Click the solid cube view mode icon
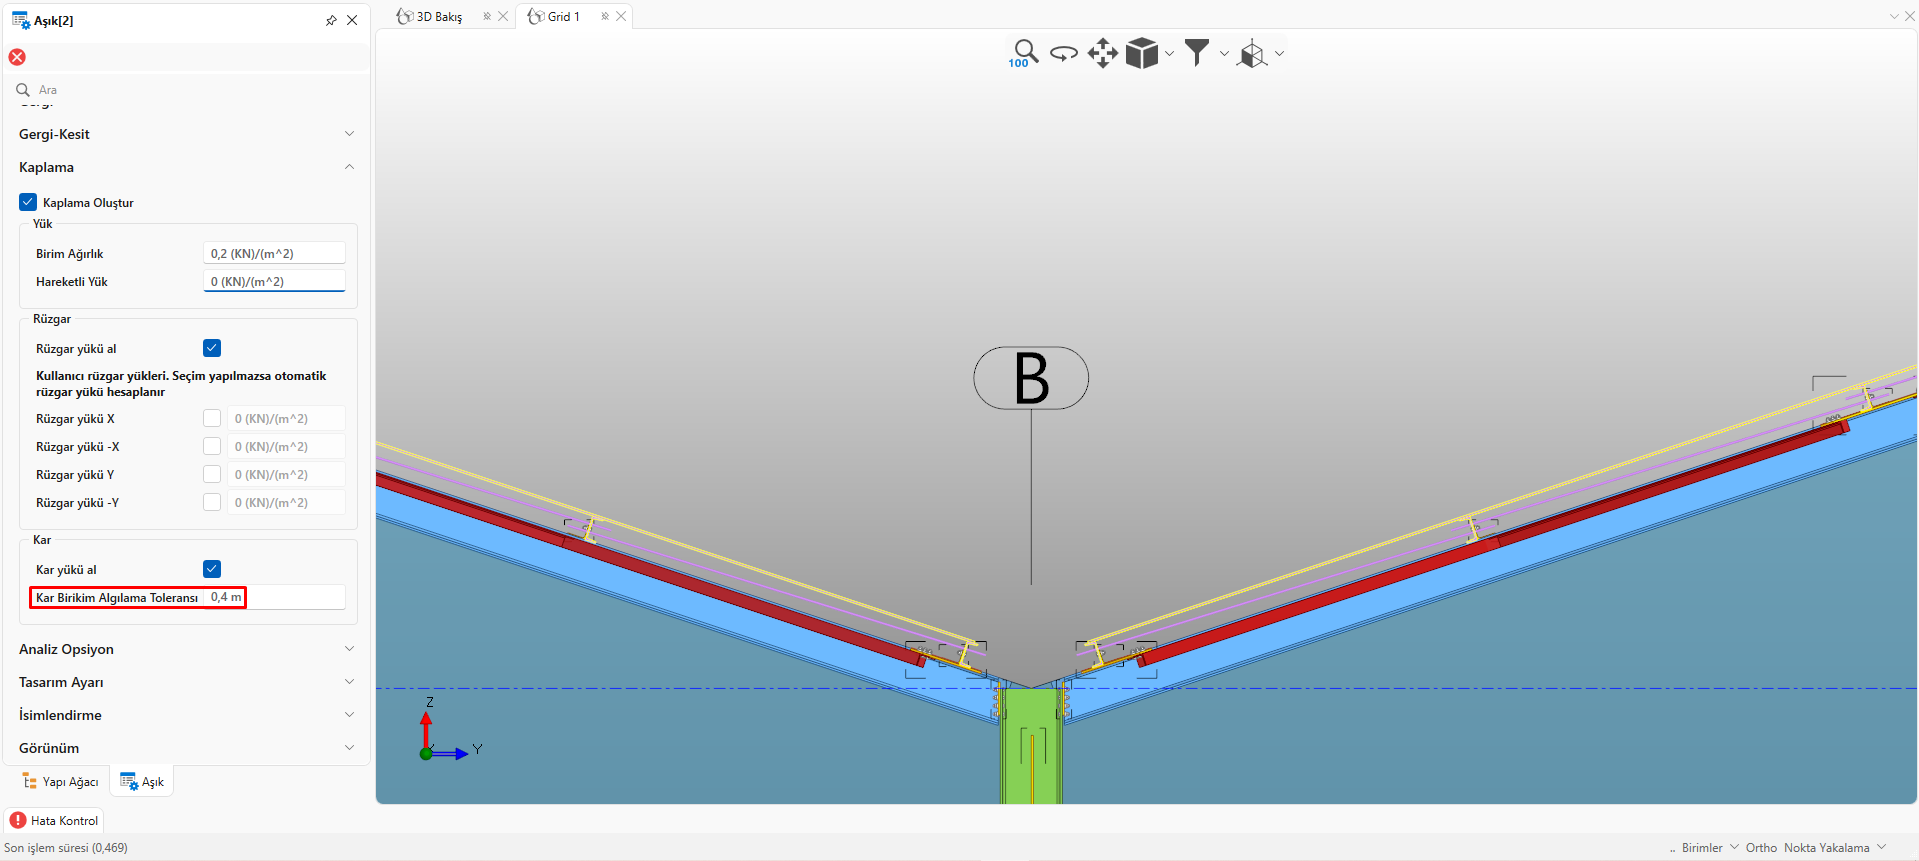1919x861 pixels. [x=1141, y=53]
